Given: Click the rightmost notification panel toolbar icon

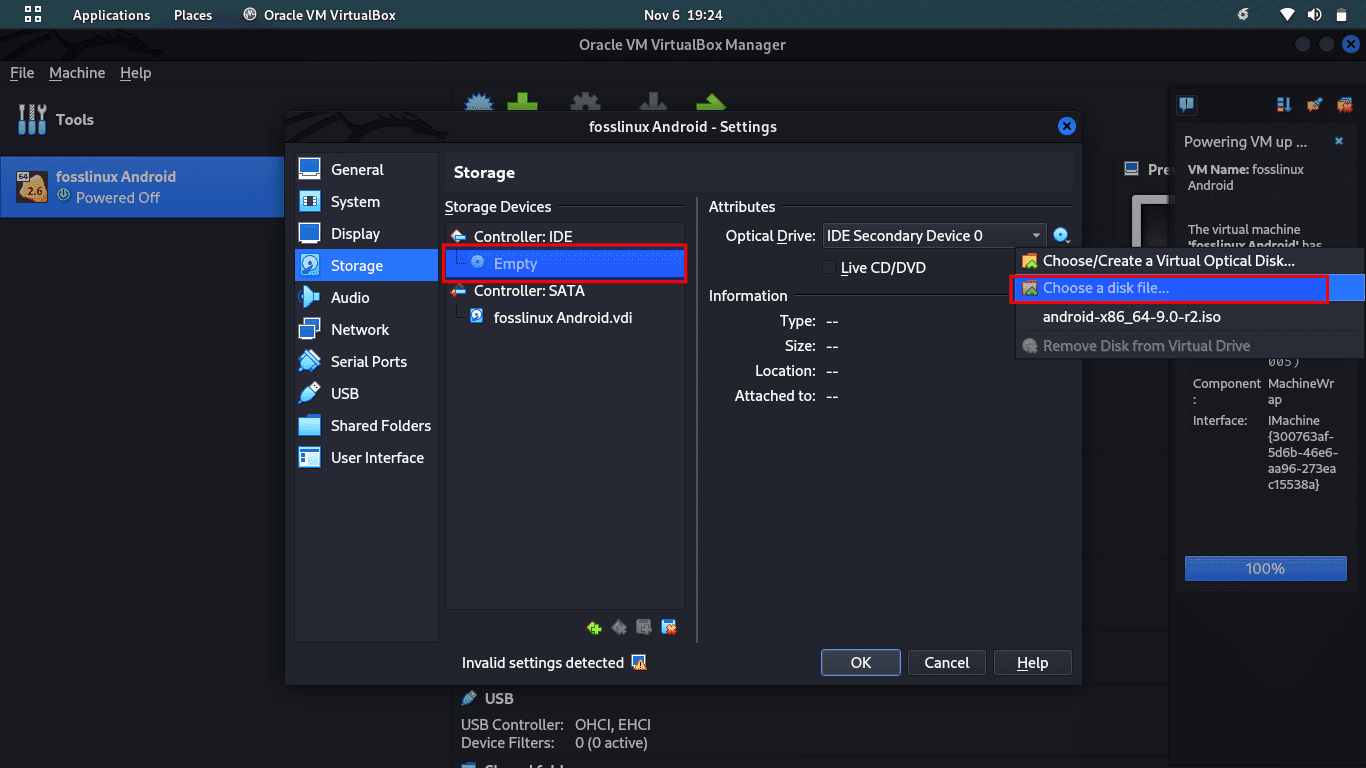Looking at the screenshot, I should [x=1345, y=104].
